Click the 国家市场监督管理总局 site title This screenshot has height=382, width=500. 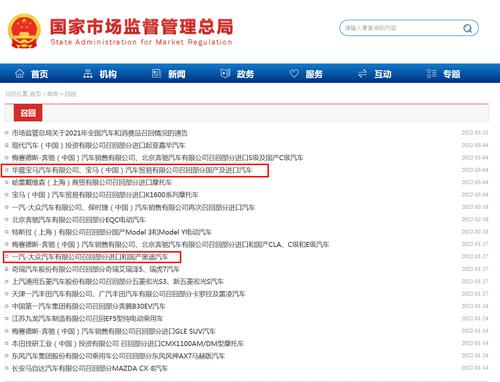click(142, 27)
